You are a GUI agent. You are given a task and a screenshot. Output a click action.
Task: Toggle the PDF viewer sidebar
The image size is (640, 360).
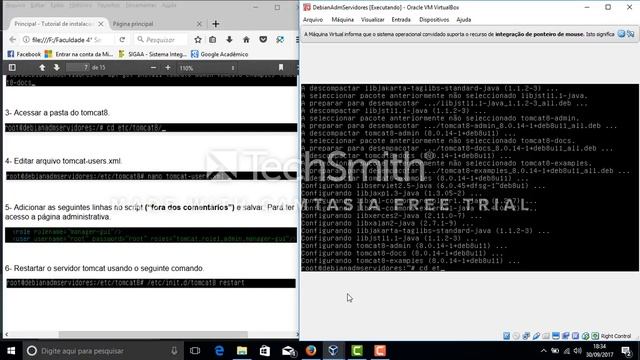pyautogui.click(x=12, y=67)
